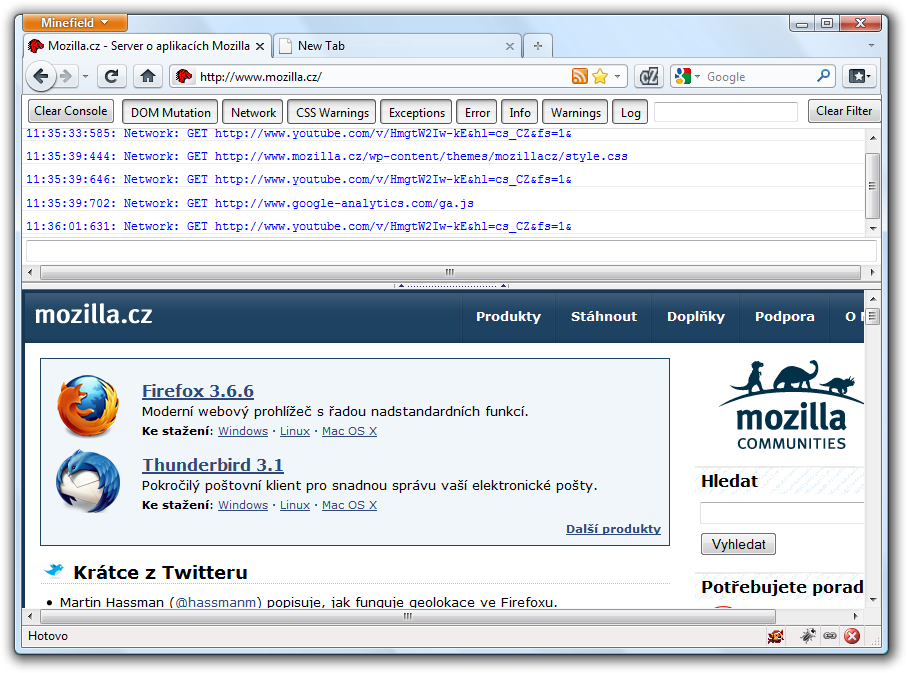This screenshot has width=907, height=673.
Task: Click the console splitter grip handle
Action: pyautogui.click(x=451, y=286)
